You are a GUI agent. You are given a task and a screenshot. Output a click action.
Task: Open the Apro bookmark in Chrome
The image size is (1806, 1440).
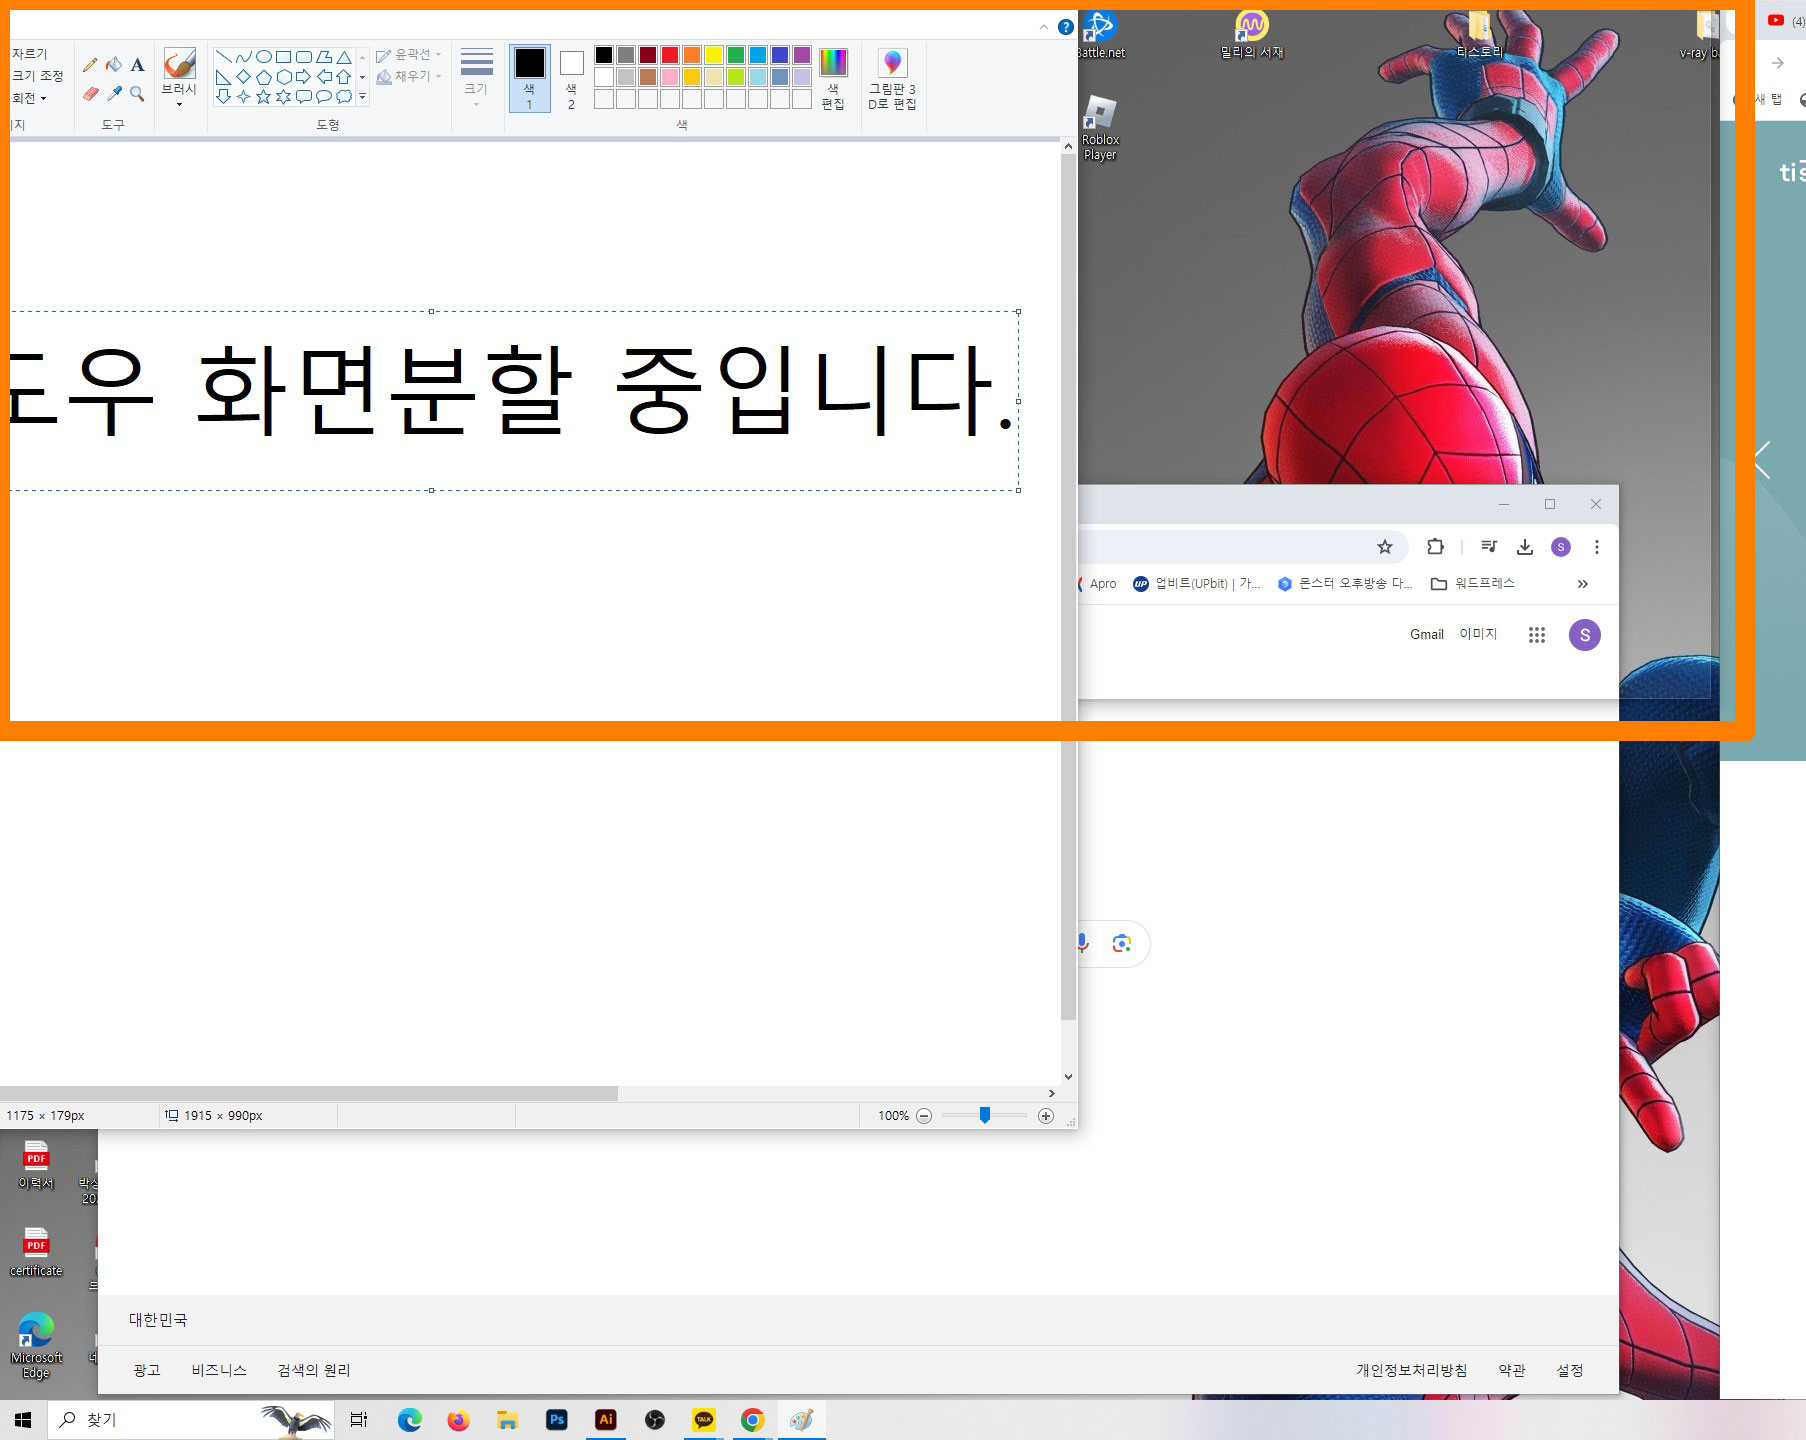click(1098, 584)
